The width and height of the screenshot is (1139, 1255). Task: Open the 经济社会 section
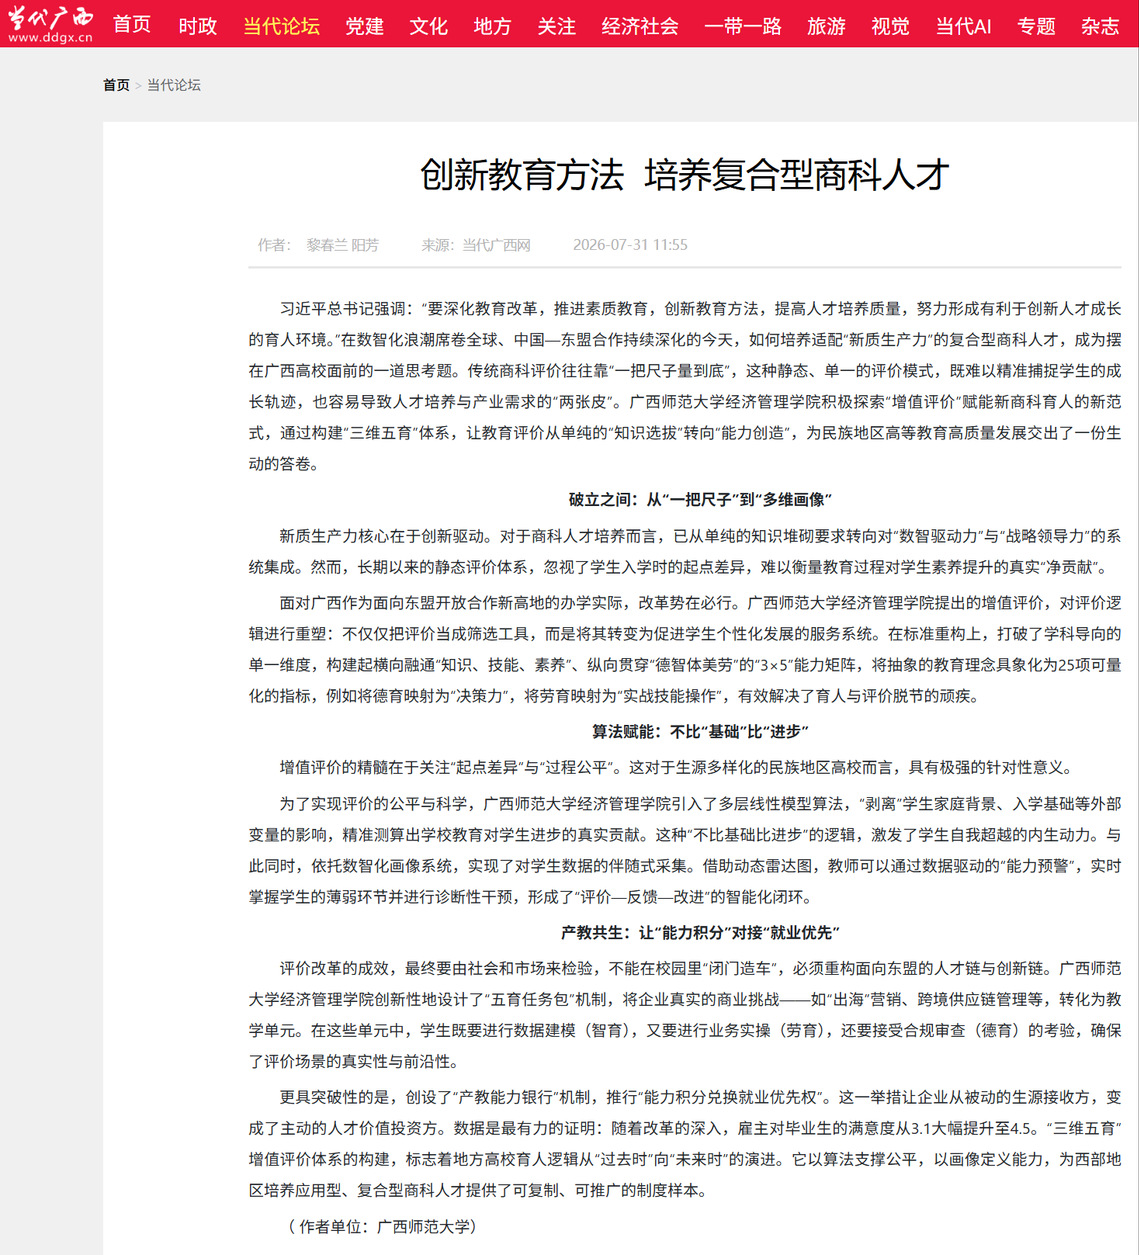tap(640, 26)
